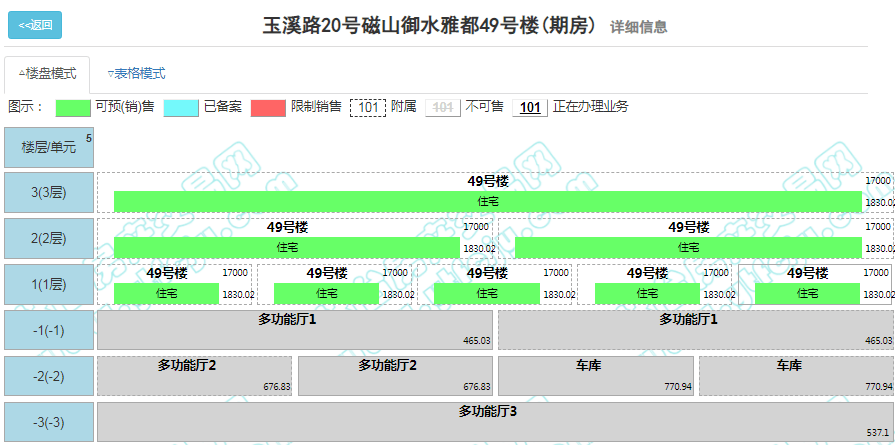This screenshot has height=445, width=896.
Task: Click the <<返回 back button
Action: pos(35,25)
